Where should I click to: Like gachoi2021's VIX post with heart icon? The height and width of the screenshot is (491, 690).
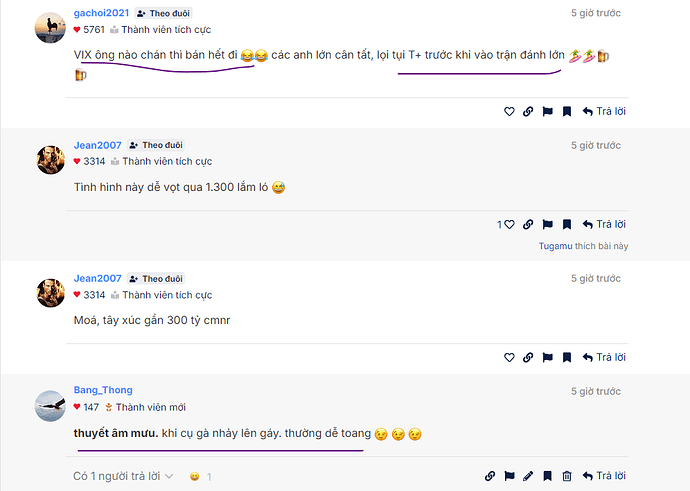pyautogui.click(x=509, y=112)
